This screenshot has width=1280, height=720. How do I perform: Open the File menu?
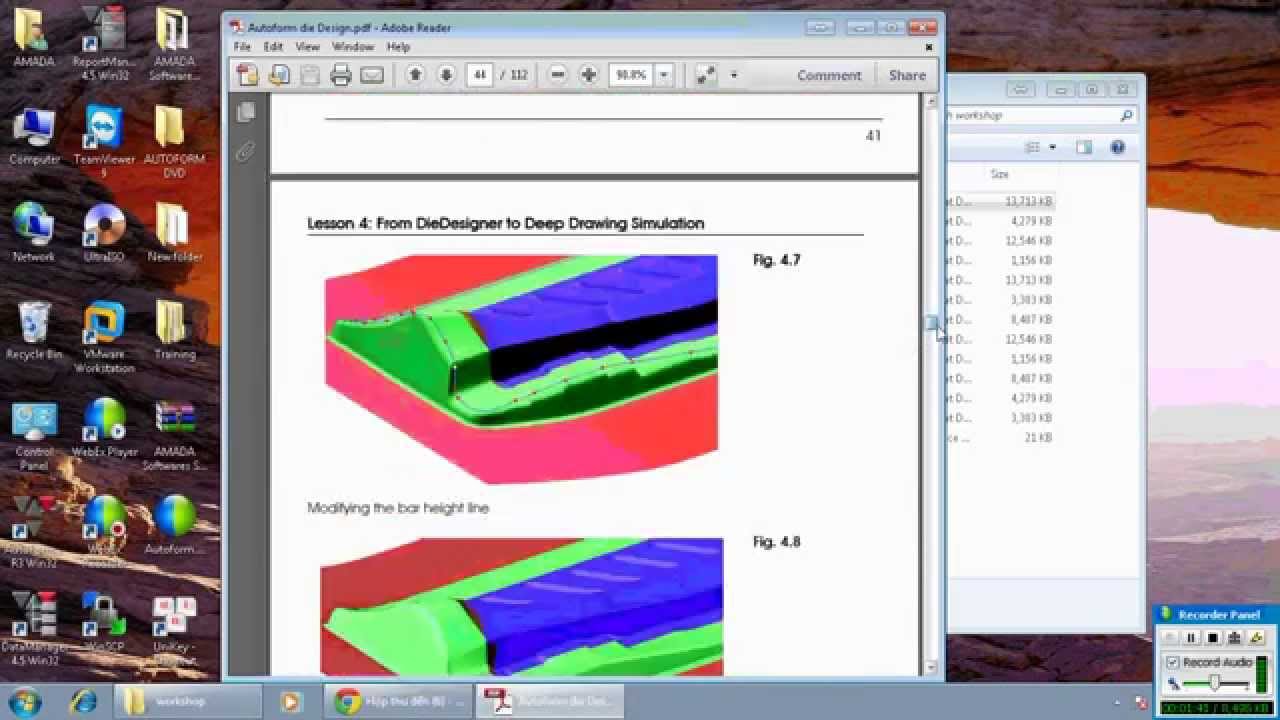pos(242,47)
